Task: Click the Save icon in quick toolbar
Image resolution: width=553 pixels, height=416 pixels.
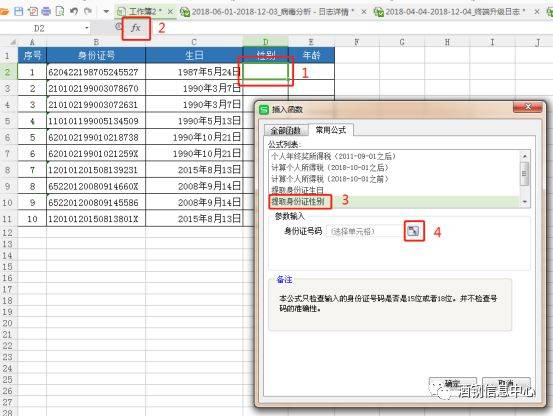Action: 18,11
